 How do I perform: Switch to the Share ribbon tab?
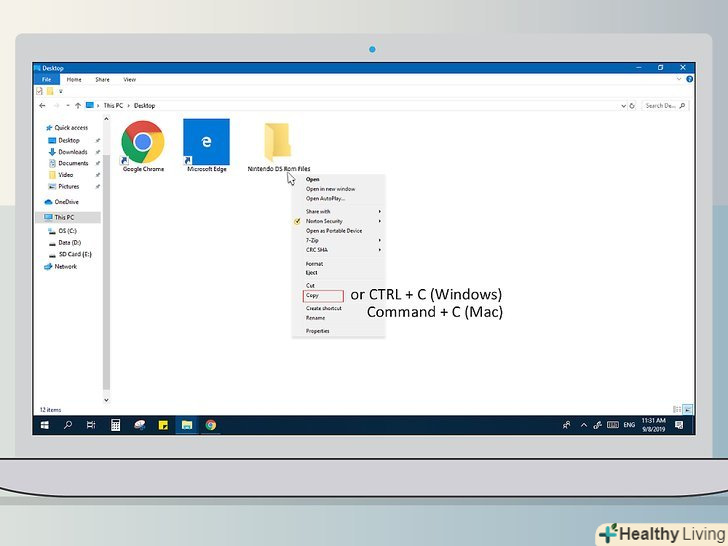click(x=103, y=79)
